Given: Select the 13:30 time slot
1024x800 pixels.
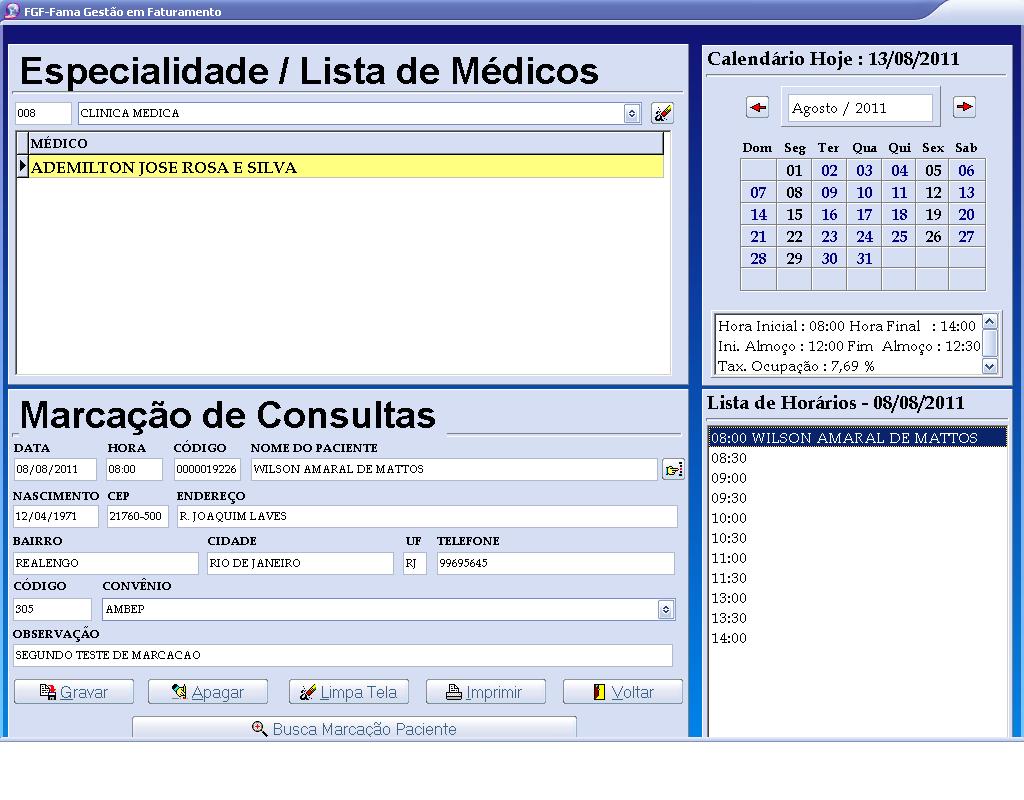Looking at the screenshot, I should coord(857,618).
